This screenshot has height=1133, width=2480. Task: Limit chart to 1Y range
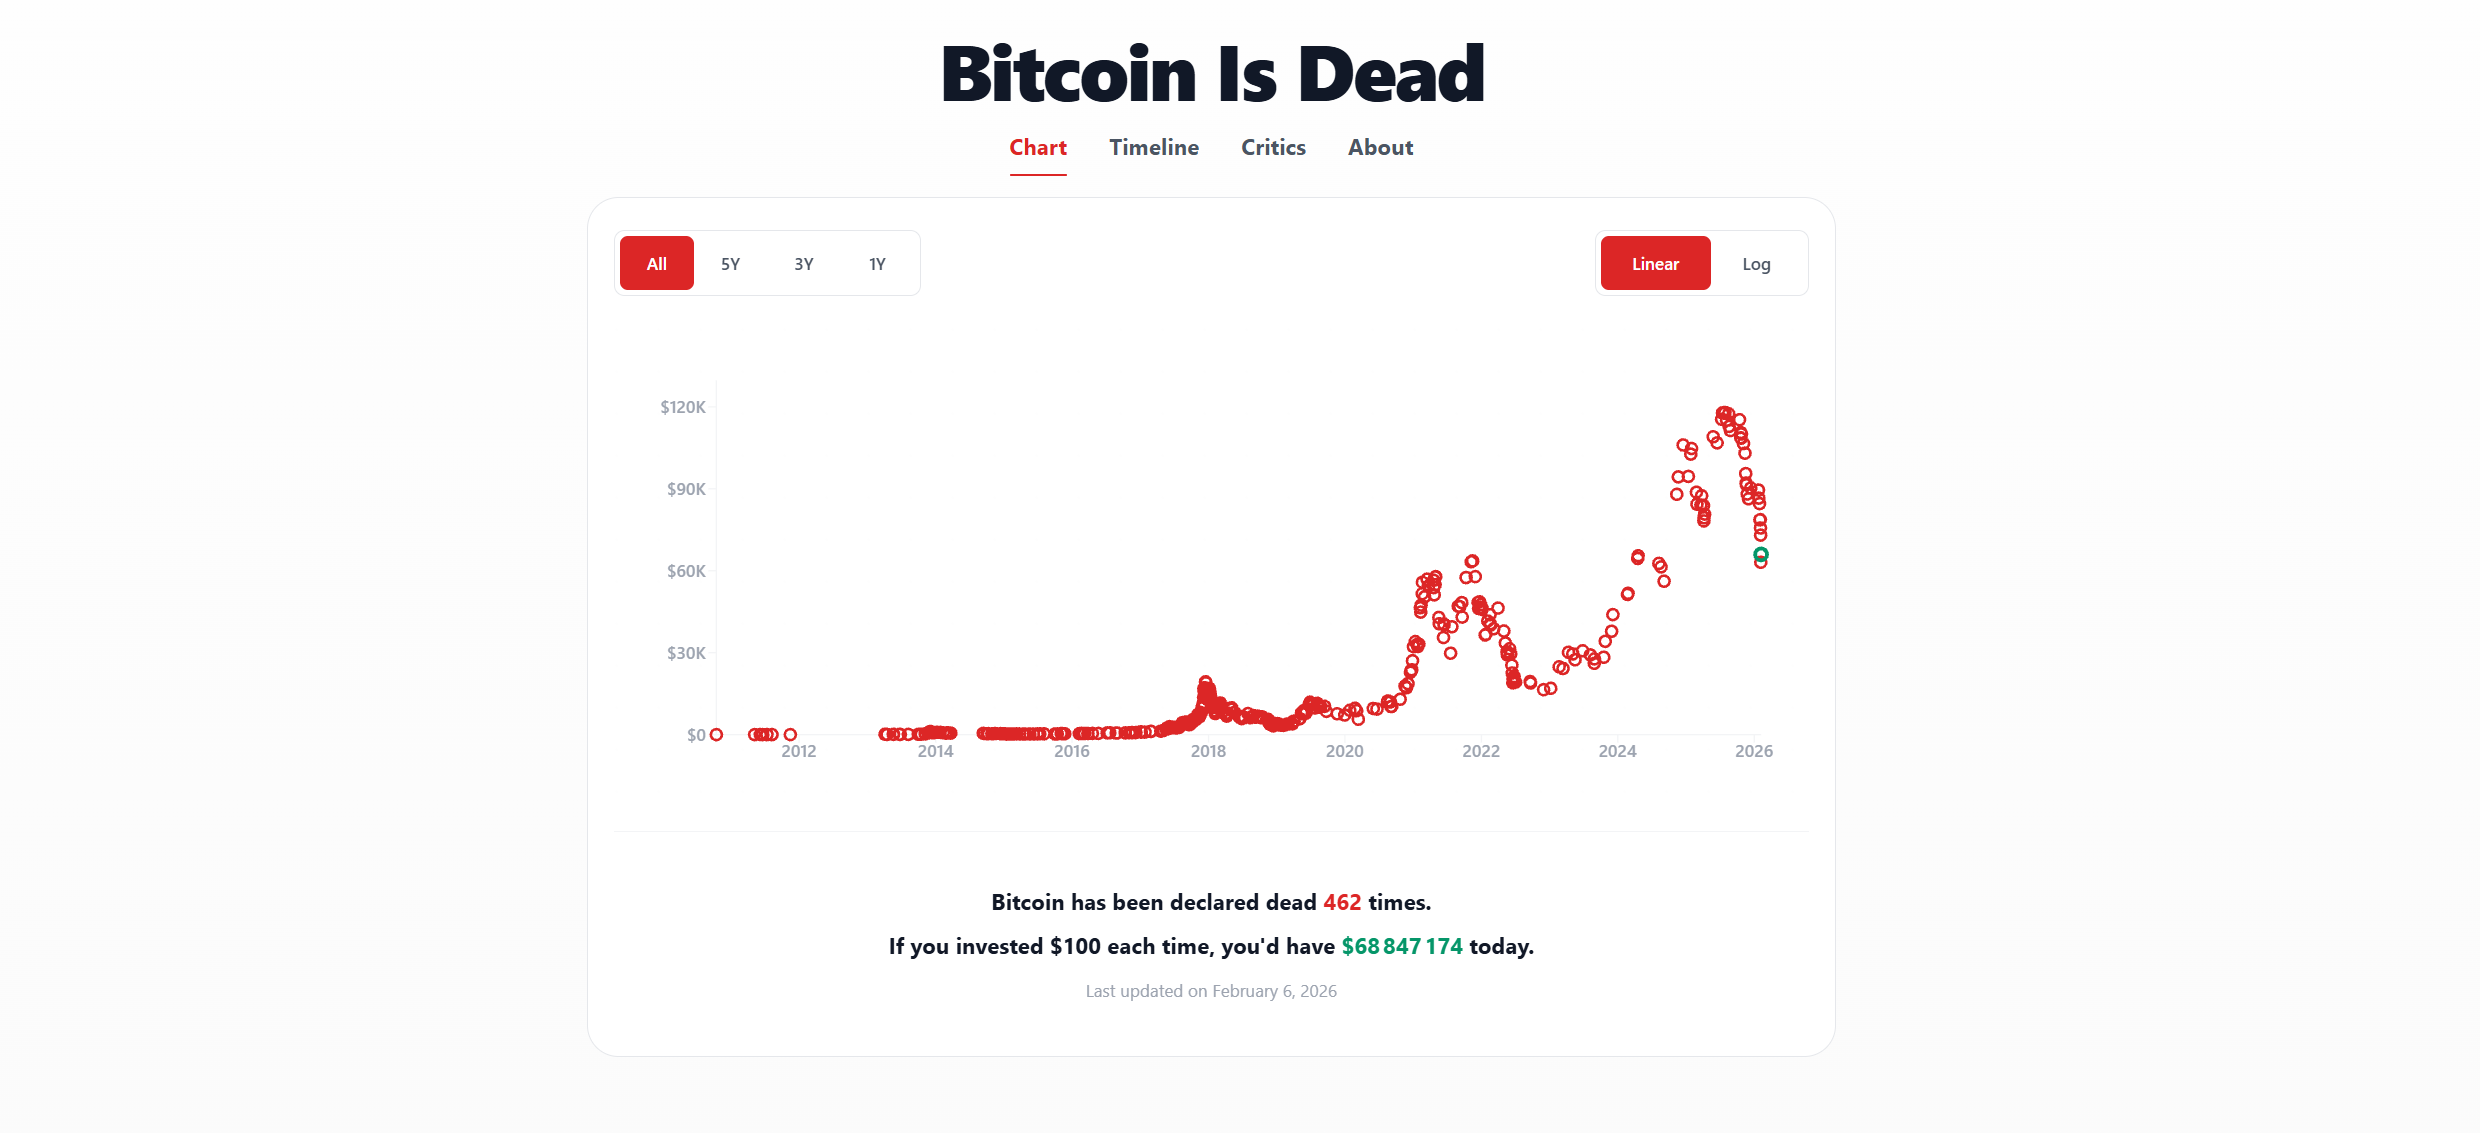coord(877,264)
